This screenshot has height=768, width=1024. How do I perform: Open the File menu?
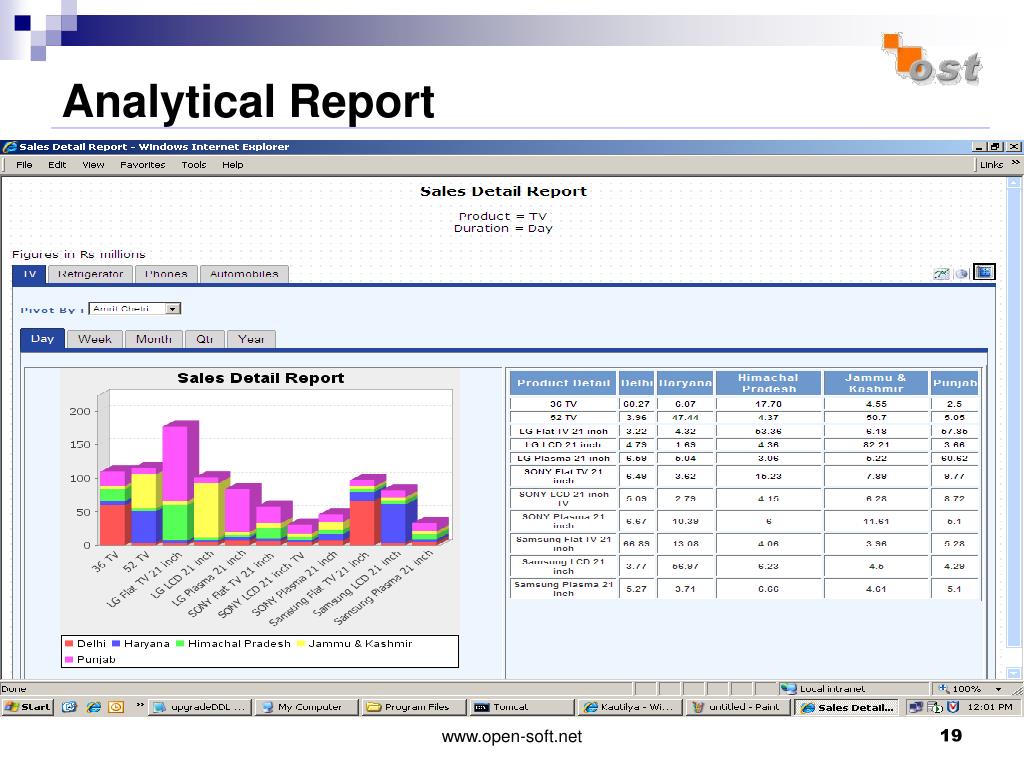[x=24, y=165]
